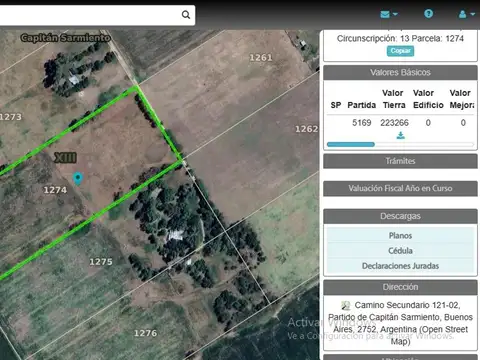This screenshot has height=360, width=480.
Task: Click the Circunscripción 13 Parcela 1274 text
Action: point(400,38)
